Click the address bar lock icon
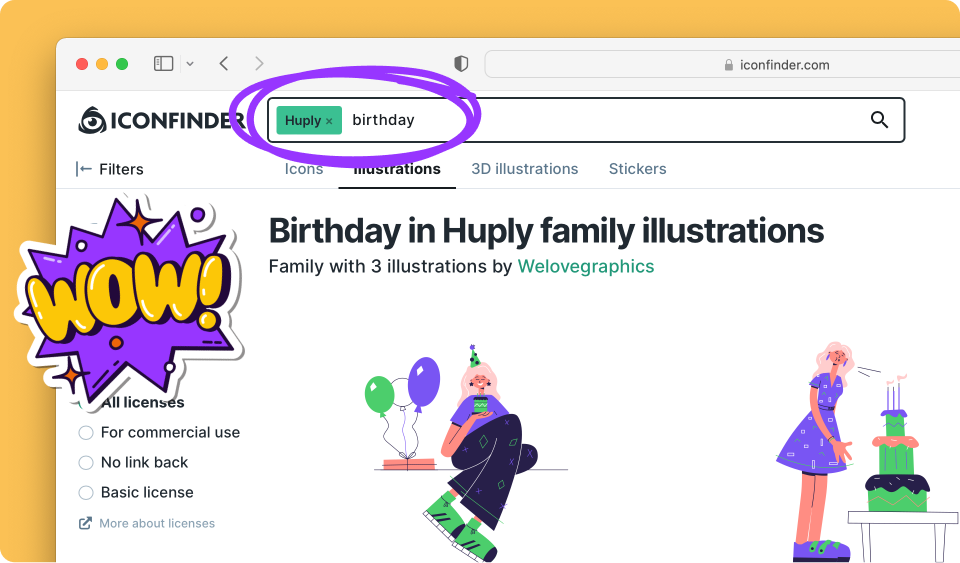 click(x=728, y=65)
